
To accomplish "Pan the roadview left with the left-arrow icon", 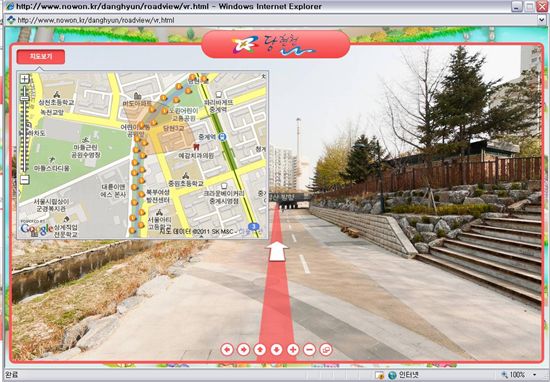I will [x=227, y=349].
